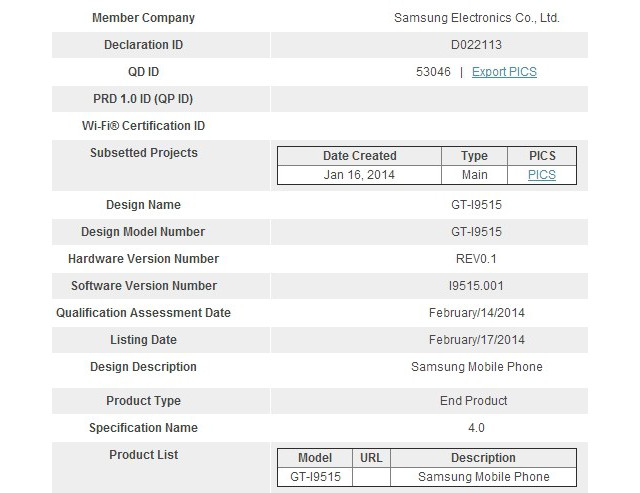Click the empty URL cell in Product List

(x=371, y=477)
